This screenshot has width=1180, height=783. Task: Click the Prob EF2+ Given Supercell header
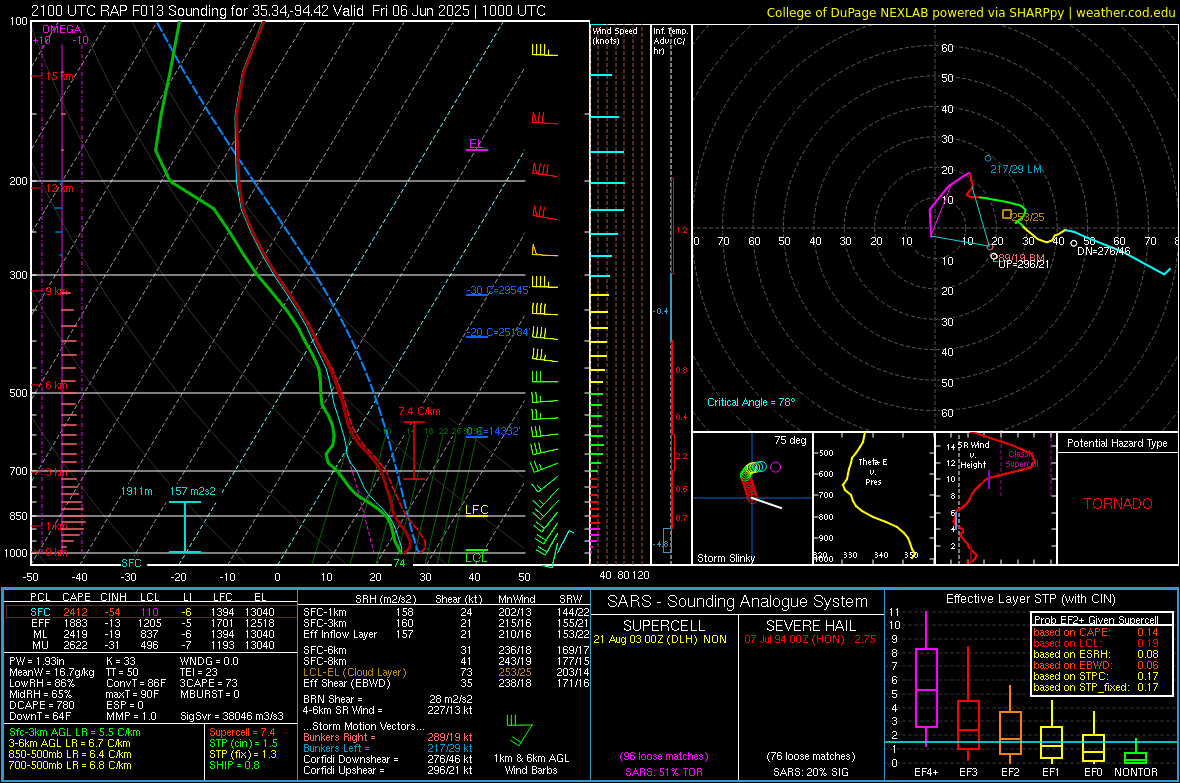click(x=1096, y=620)
